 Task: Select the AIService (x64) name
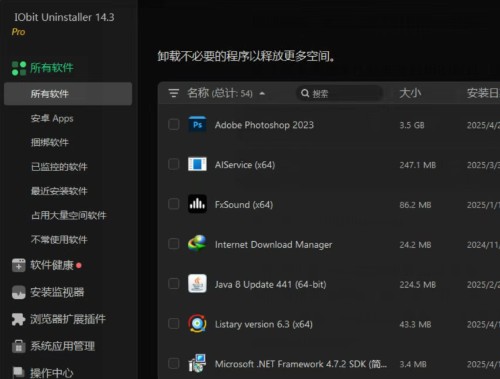coord(245,165)
